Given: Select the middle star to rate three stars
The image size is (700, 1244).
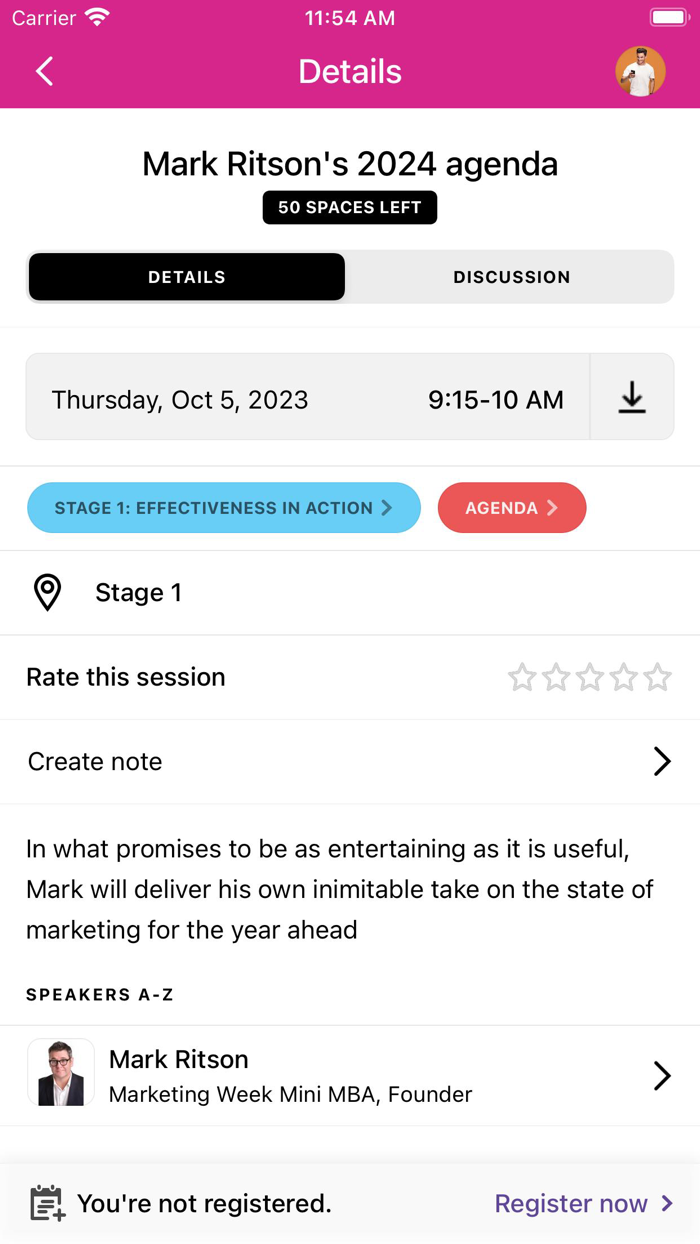Looking at the screenshot, I should point(589,677).
